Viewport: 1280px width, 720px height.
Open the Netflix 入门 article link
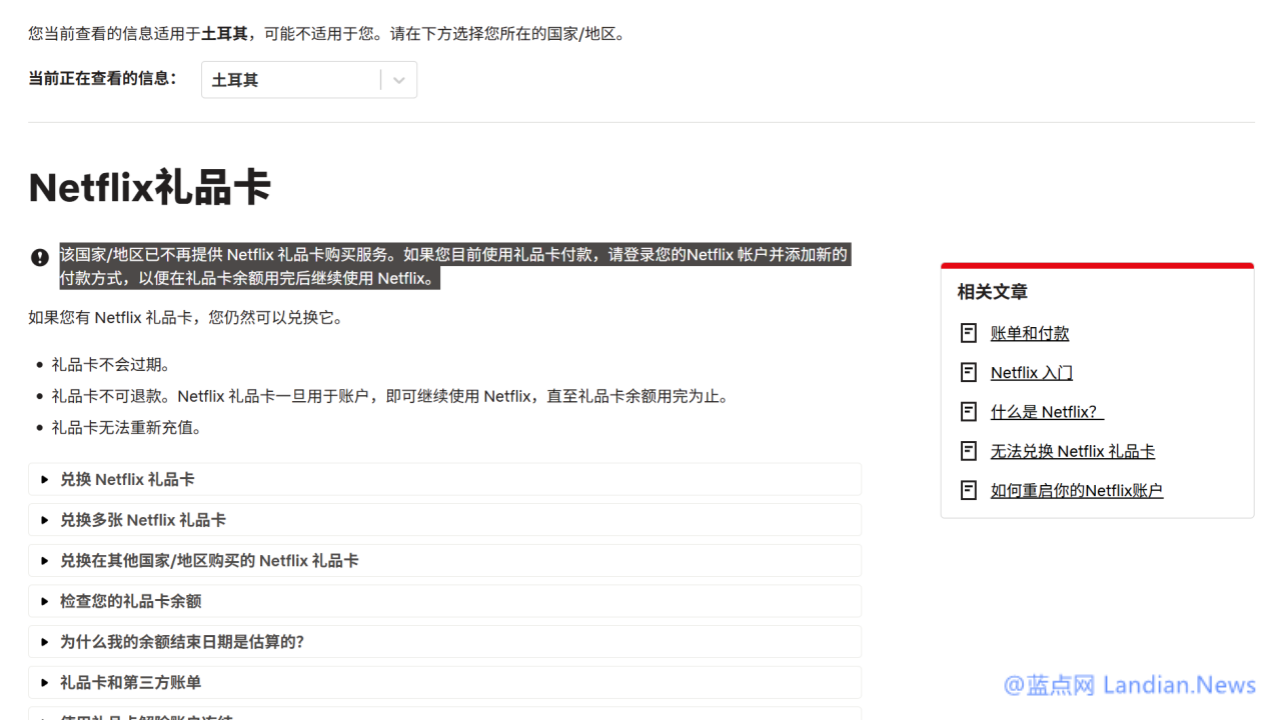tap(1032, 372)
